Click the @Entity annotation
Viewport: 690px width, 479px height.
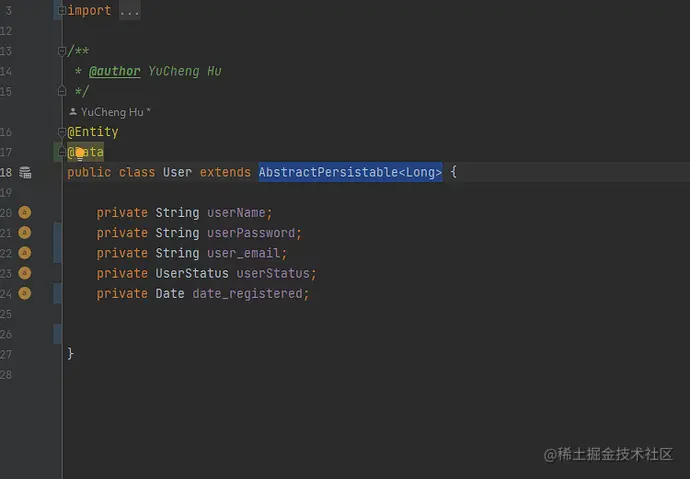[93, 132]
